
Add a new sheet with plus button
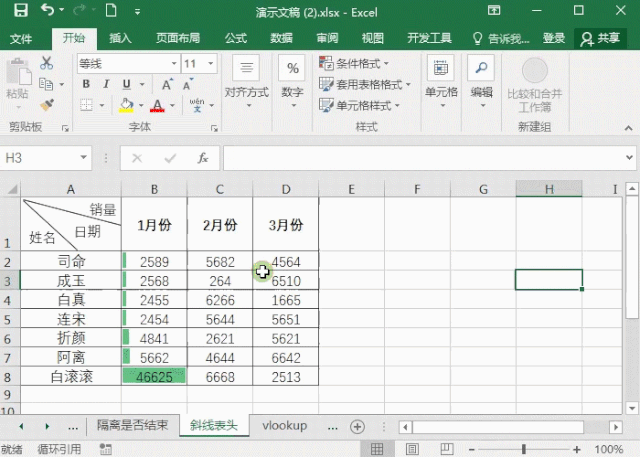pyautogui.click(x=357, y=427)
